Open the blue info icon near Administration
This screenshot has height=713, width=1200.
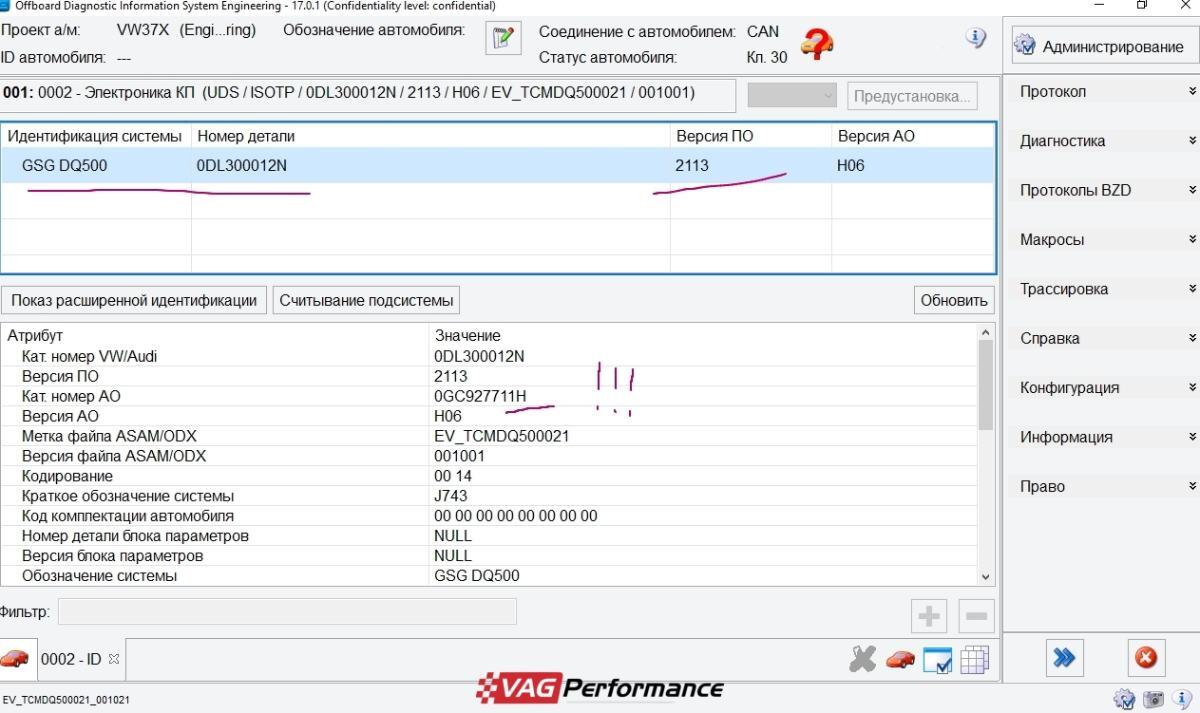click(976, 38)
